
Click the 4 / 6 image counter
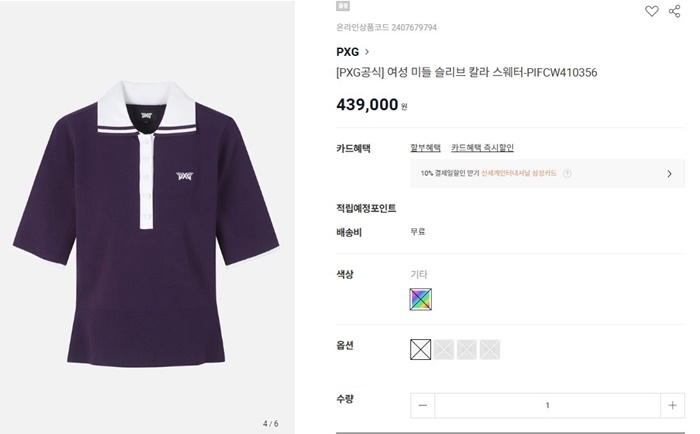tap(270, 423)
